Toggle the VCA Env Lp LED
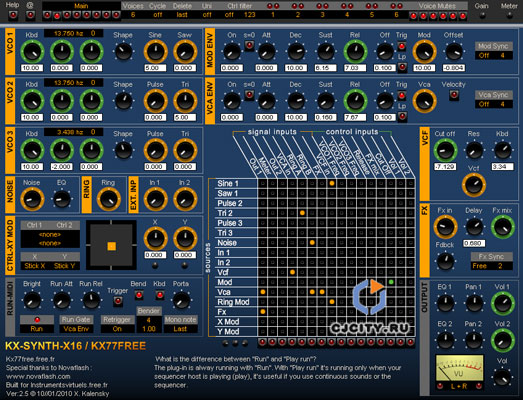The image size is (523, 400). pos(402,117)
